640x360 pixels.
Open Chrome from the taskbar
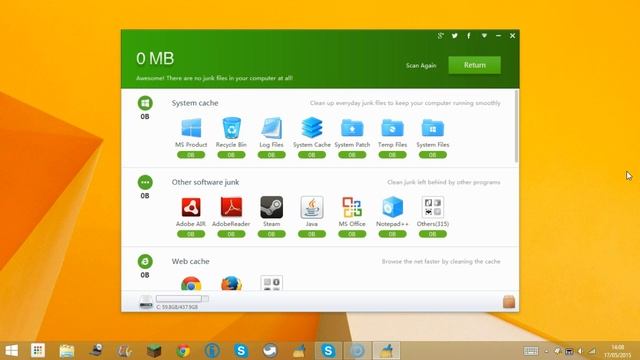[183, 351]
